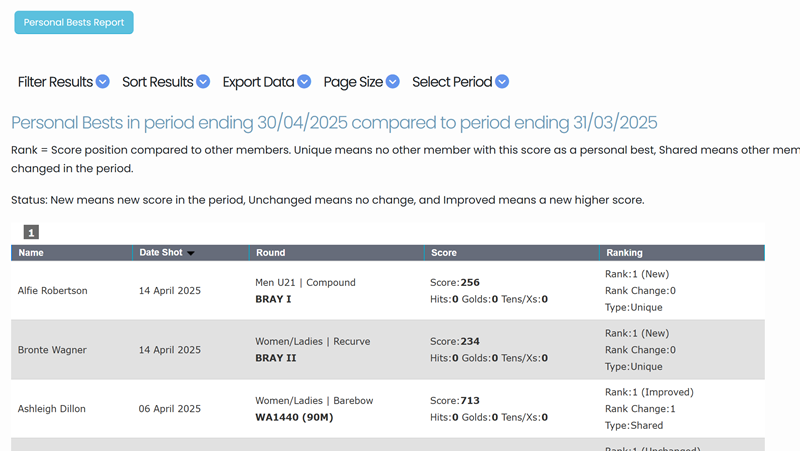Select the name Ashleigh Dillon

[52, 409]
